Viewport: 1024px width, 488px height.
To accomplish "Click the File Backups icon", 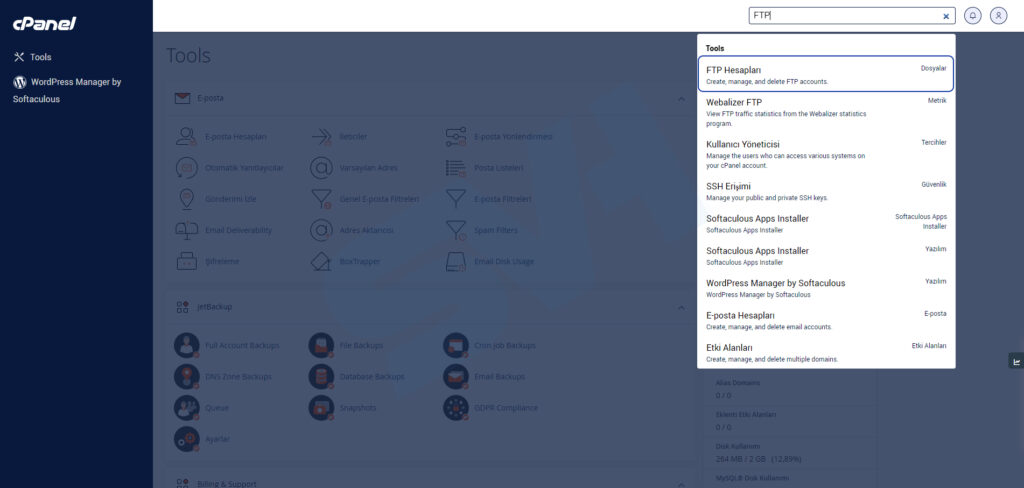I will [321, 345].
